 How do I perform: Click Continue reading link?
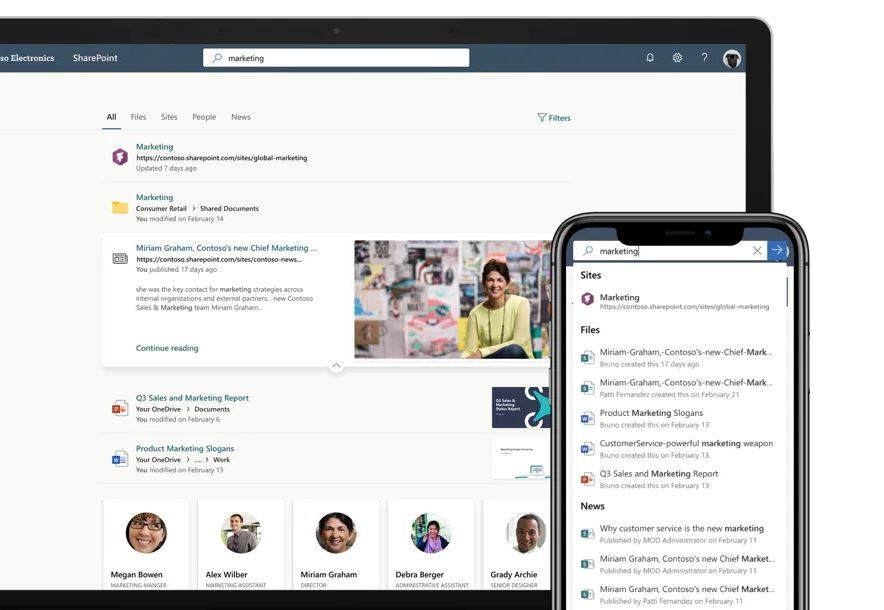[x=167, y=348]
